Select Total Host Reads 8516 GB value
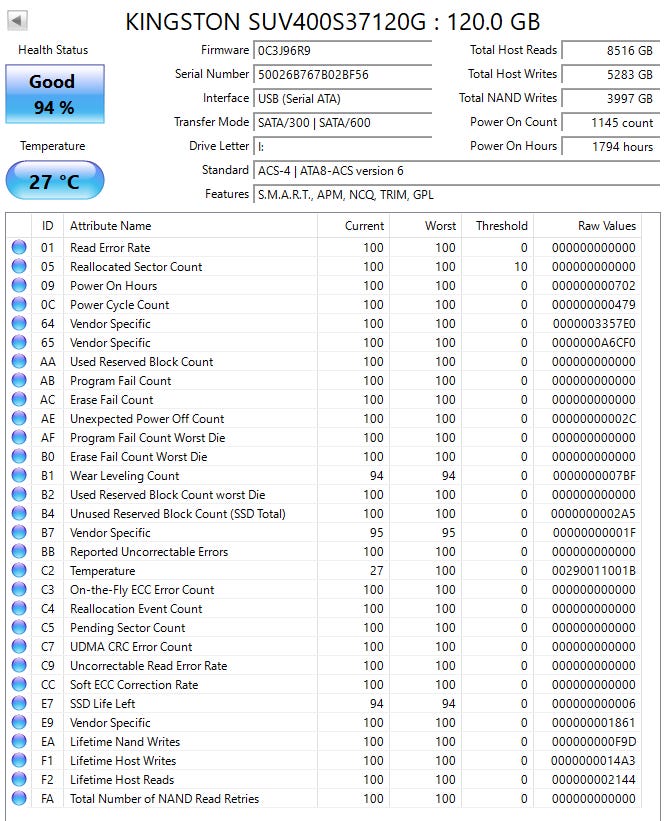The width and height of the screenshot is (668, 821). (610, 51)
